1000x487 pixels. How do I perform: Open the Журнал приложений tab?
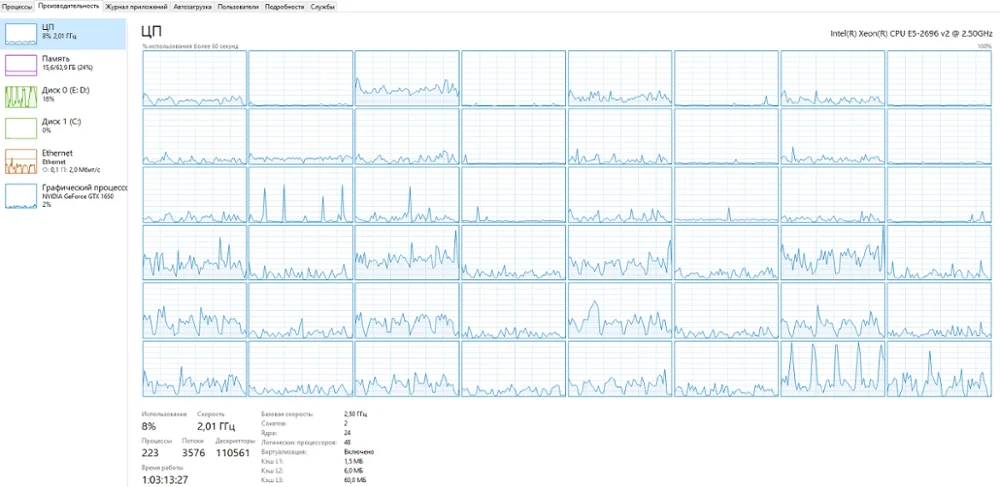click(136, 6)
